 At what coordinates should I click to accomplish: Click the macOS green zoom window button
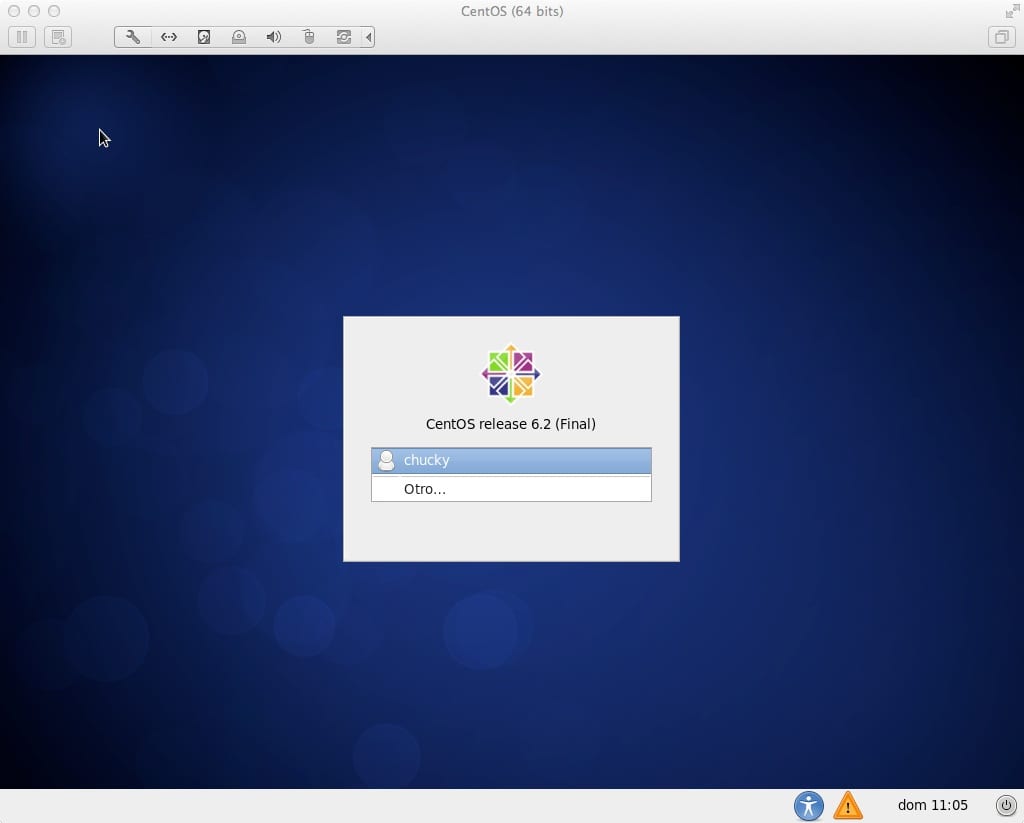(x=54, y=11)
